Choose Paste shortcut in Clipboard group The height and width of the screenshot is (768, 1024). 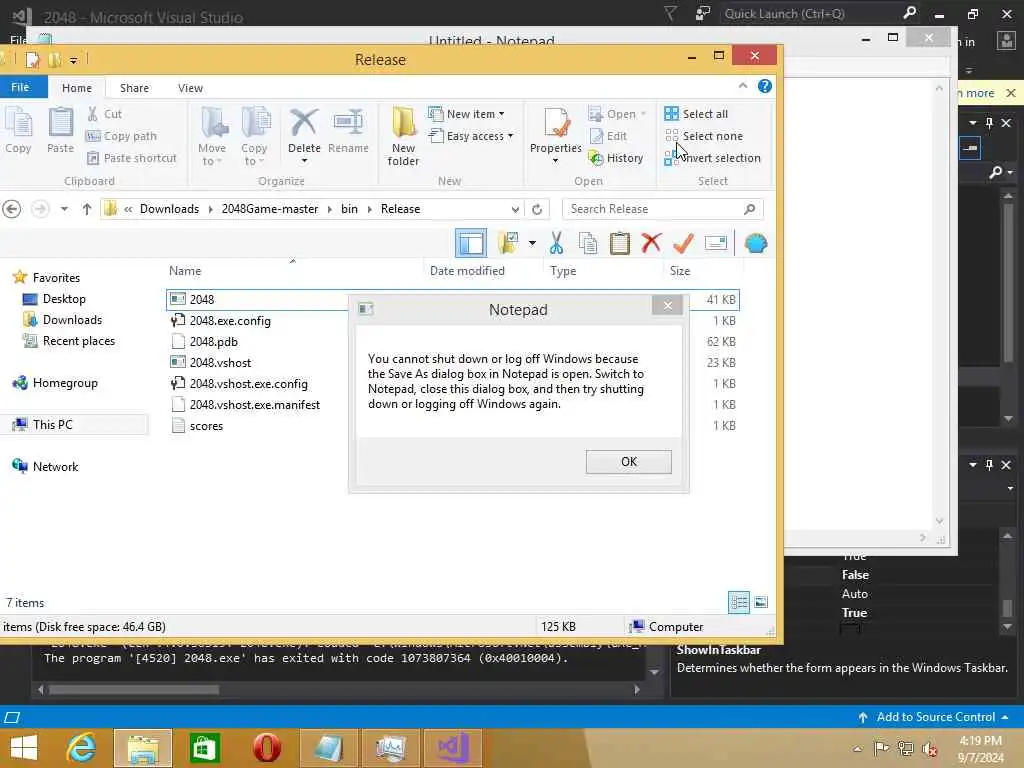[132, 158]
